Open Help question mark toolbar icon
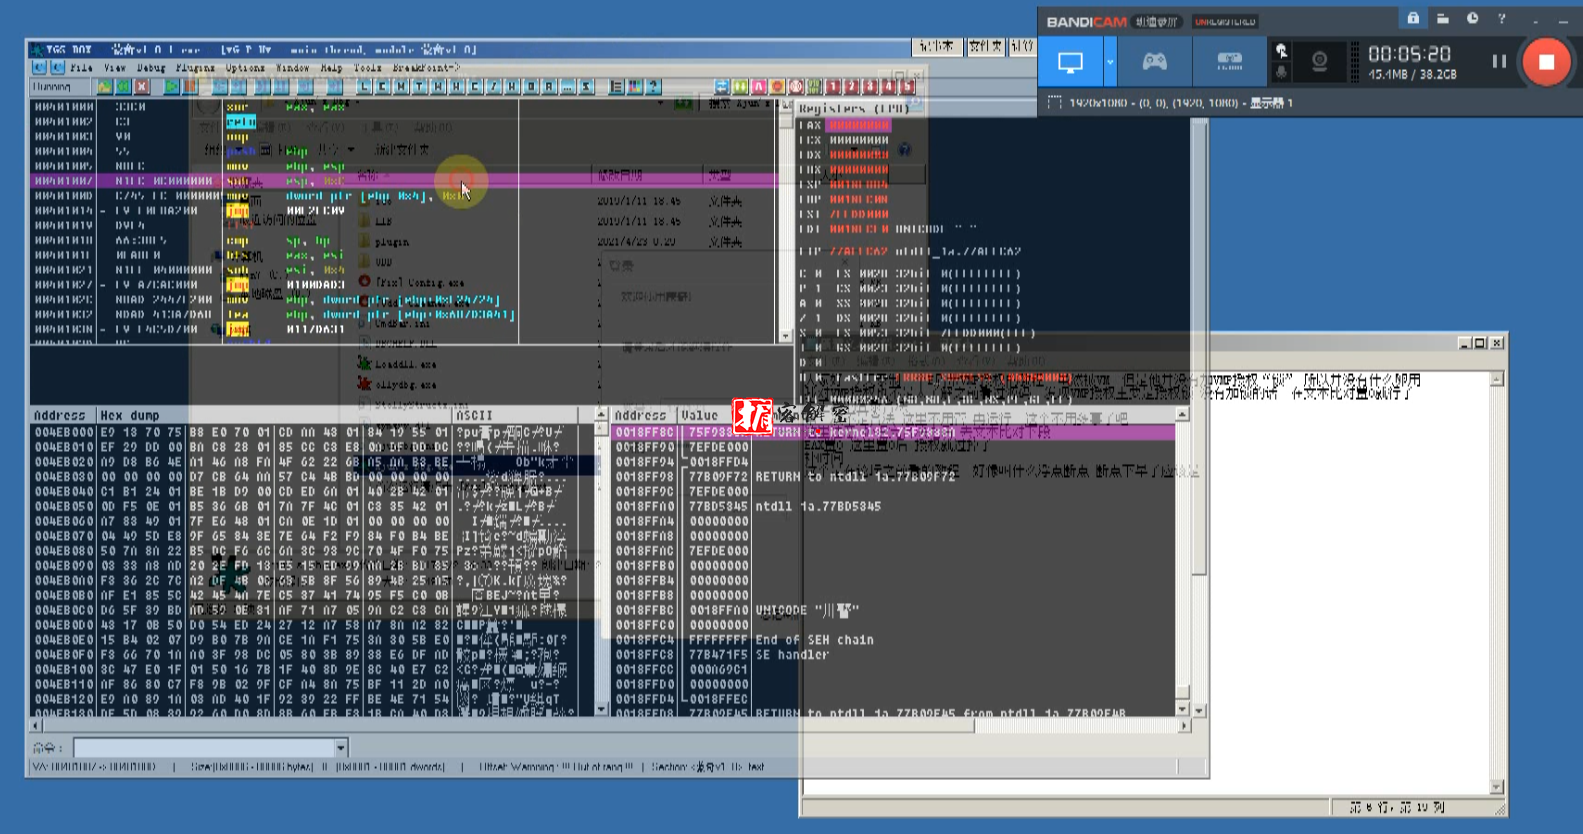 [x=652, y=87]
